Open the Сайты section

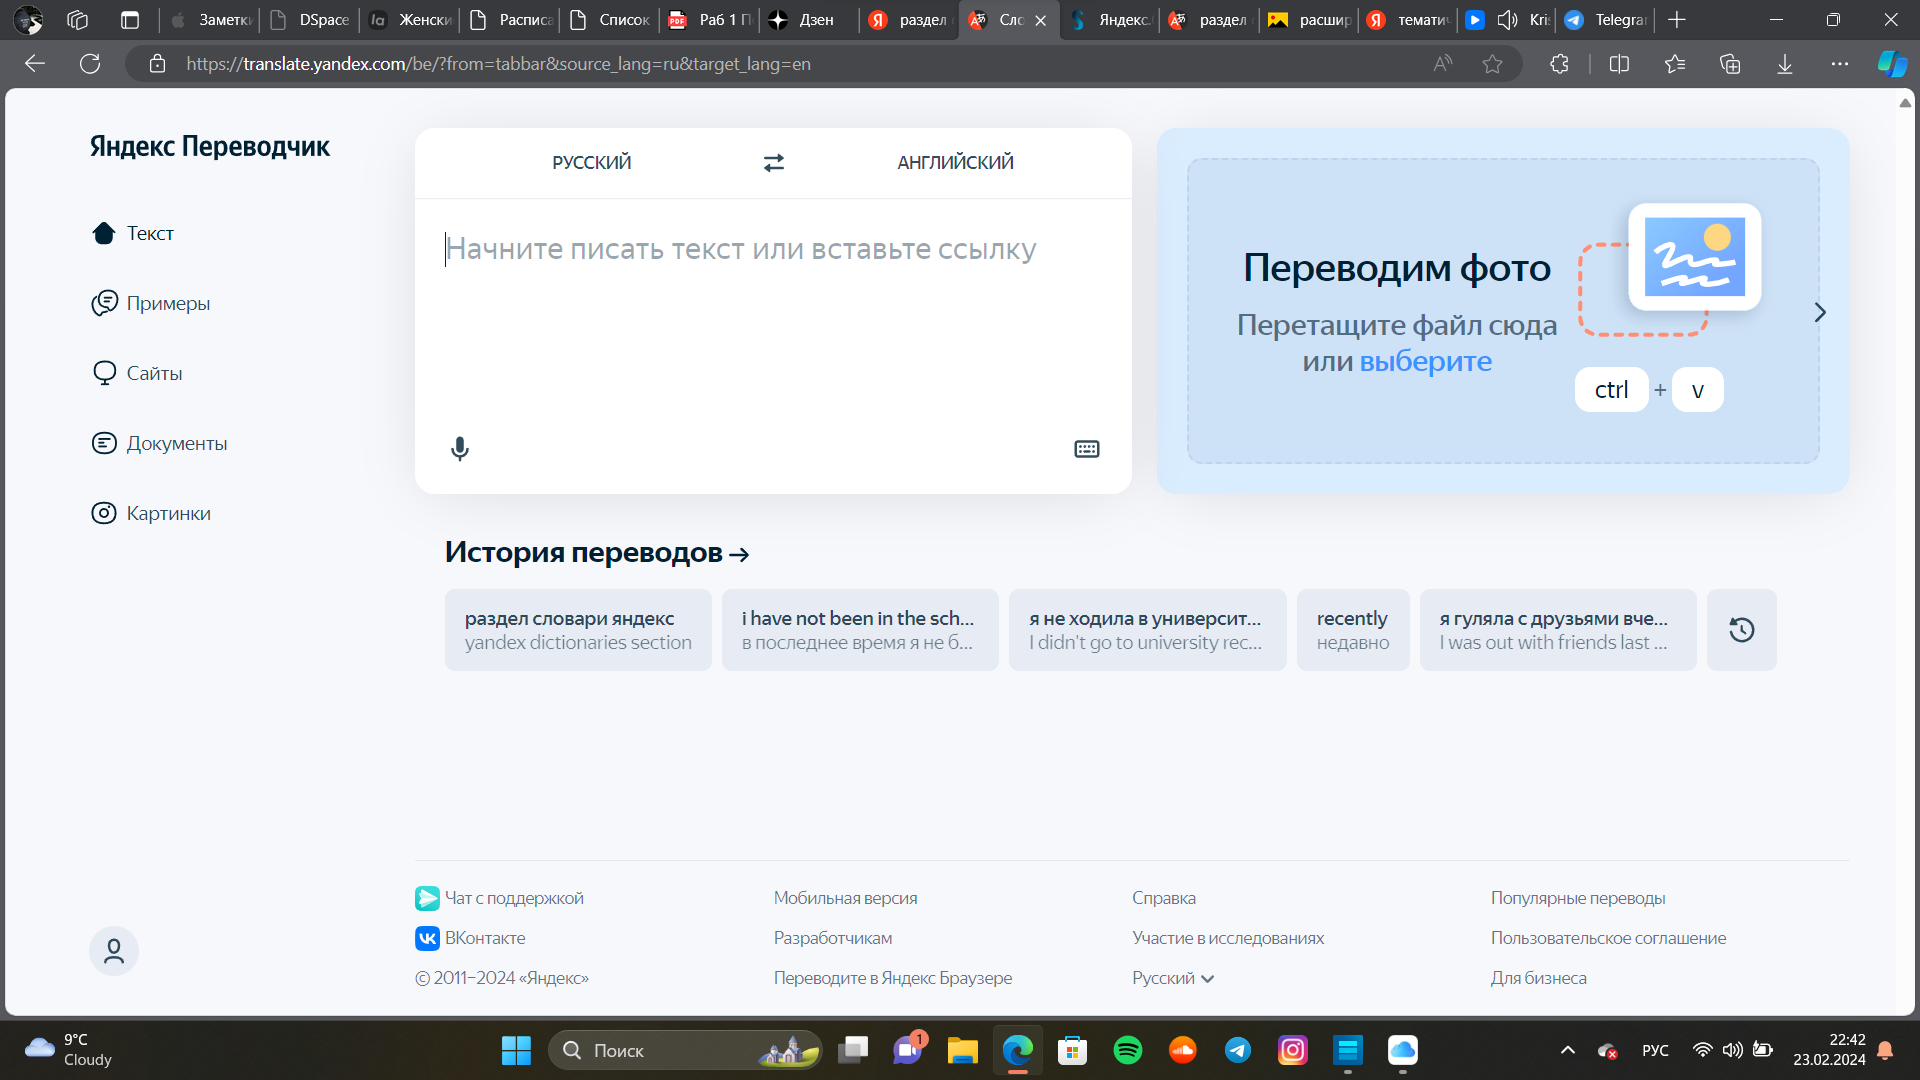pyautogui.click(x=137, y=373)
